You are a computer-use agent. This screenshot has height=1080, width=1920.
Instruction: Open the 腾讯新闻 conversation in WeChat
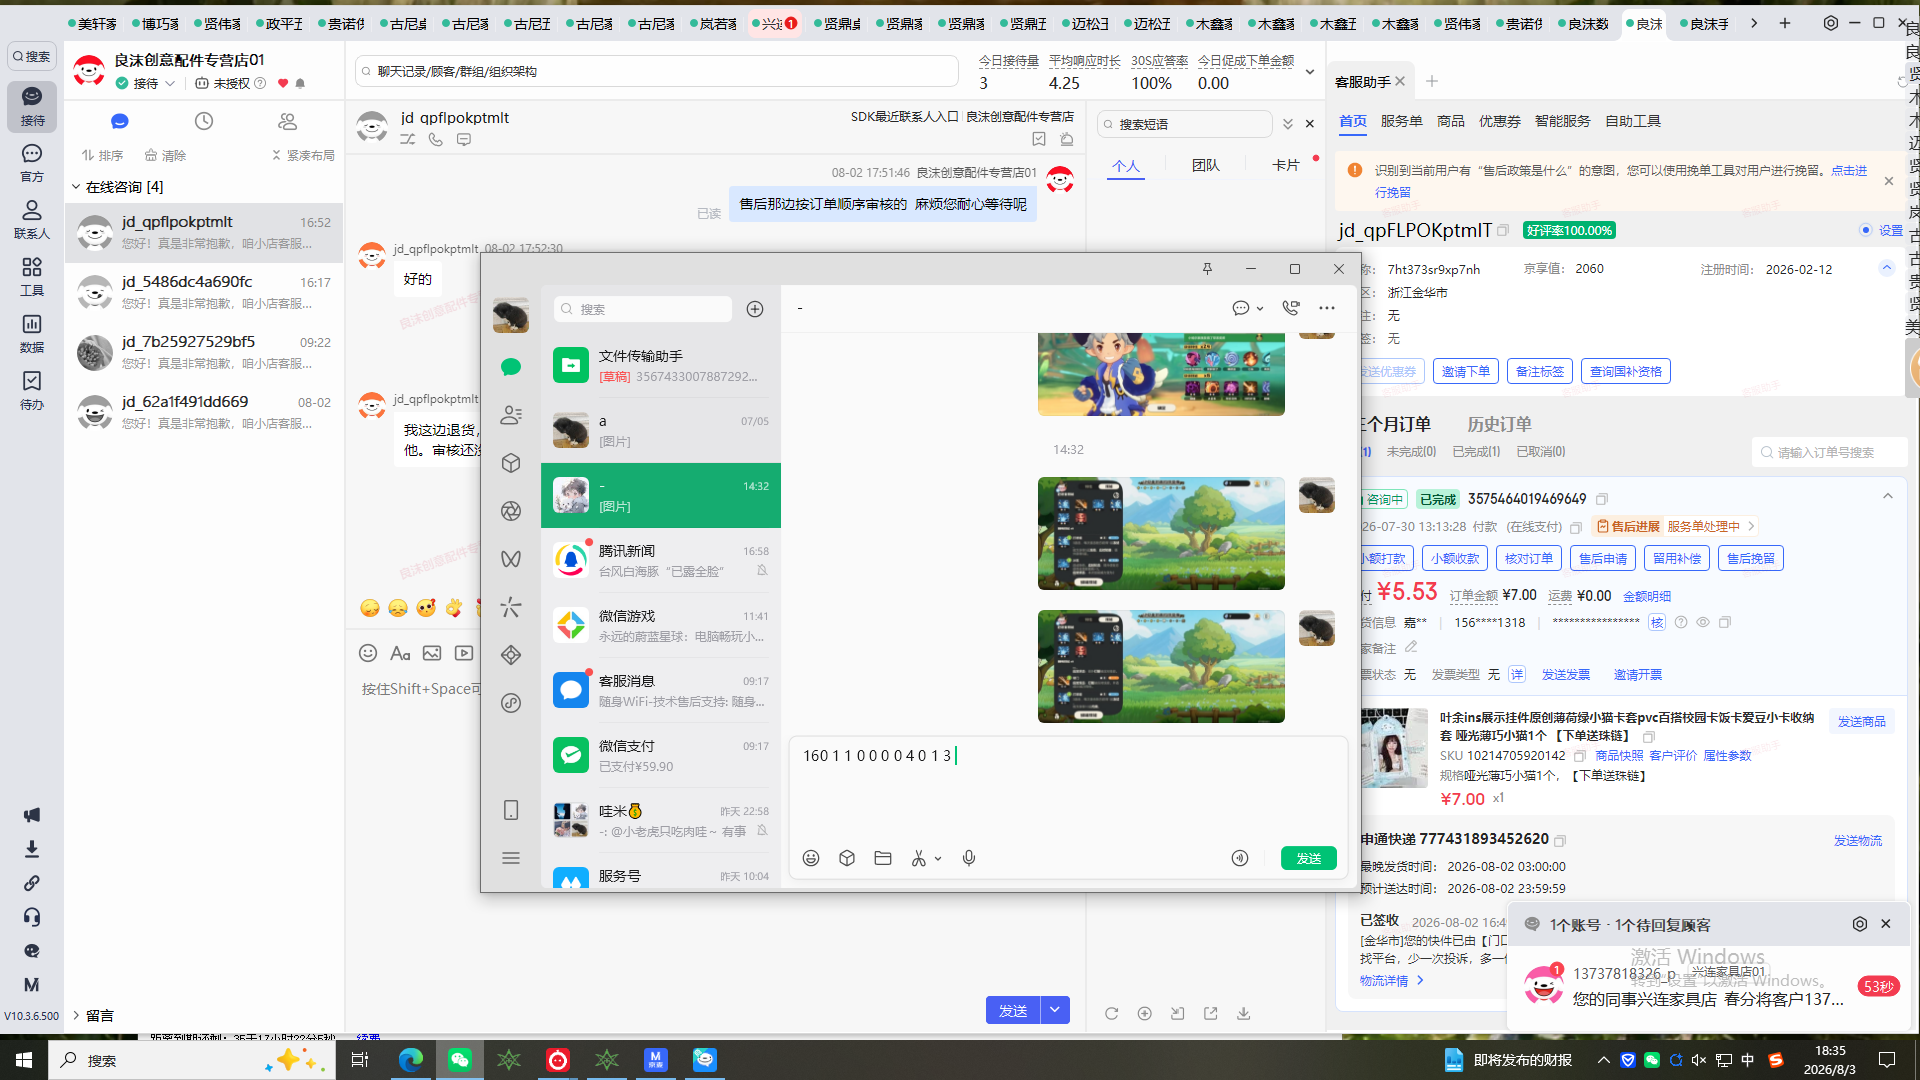point(661,560)
